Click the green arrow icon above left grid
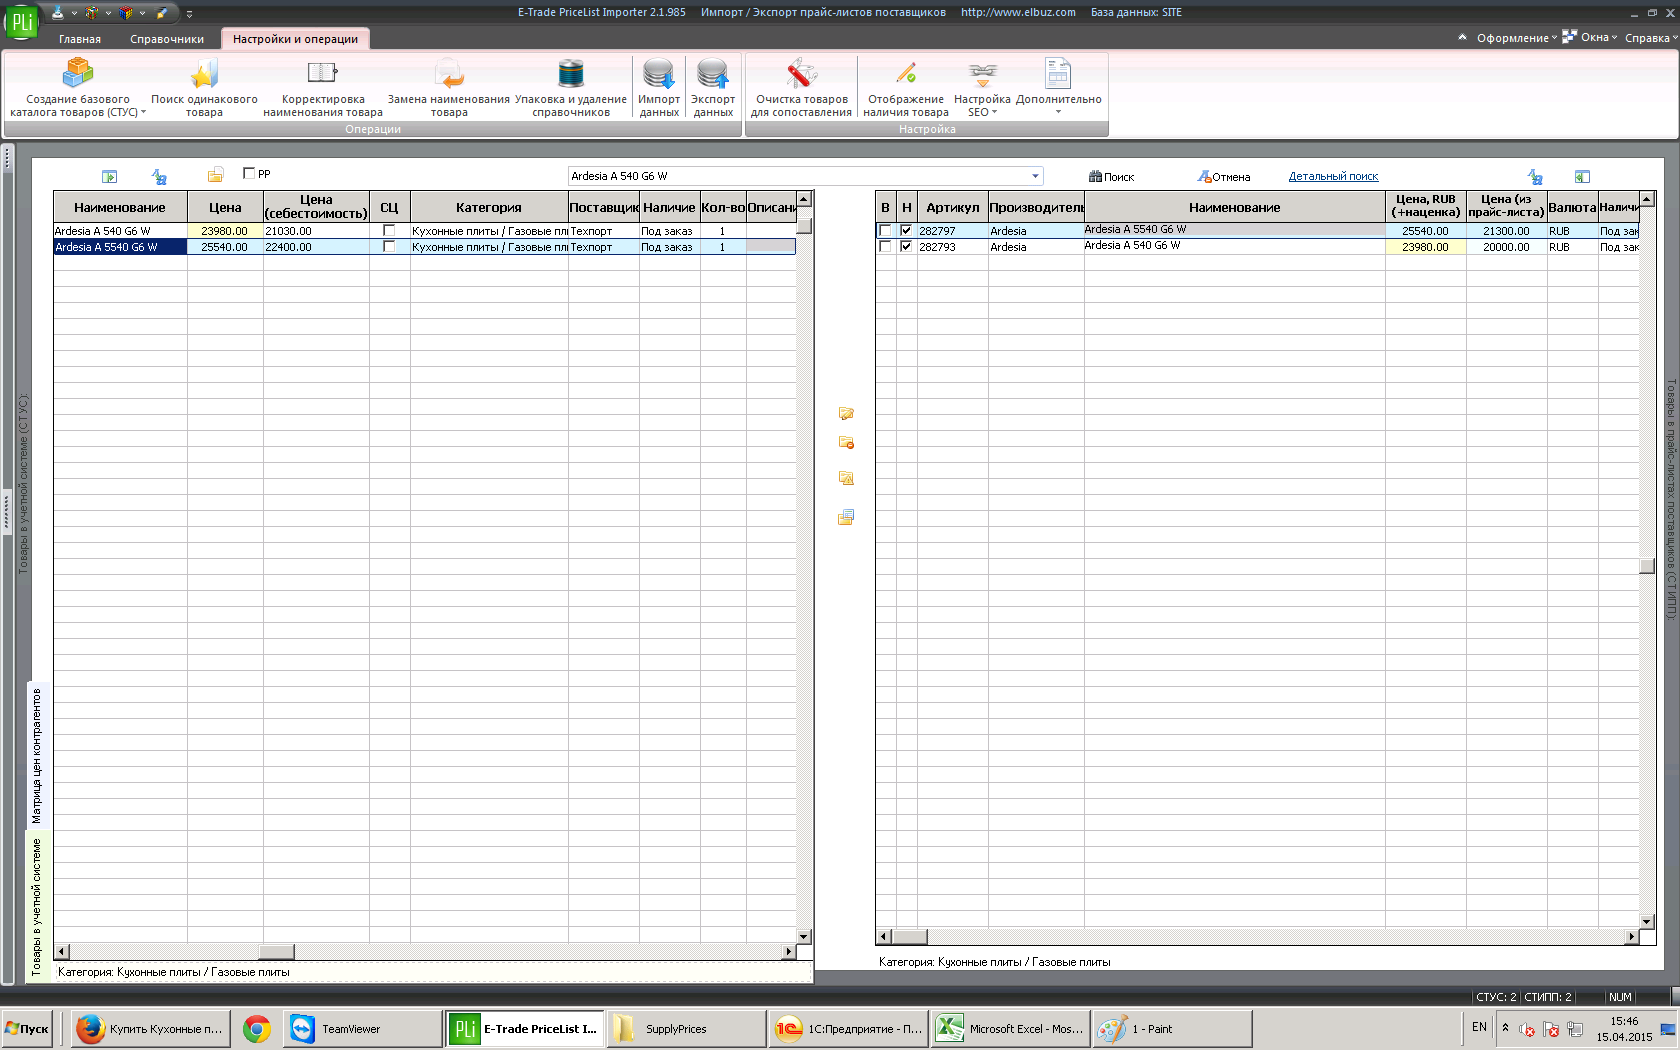The width and height of the screenshot is (1680, 1050). [x=110, y=177]
